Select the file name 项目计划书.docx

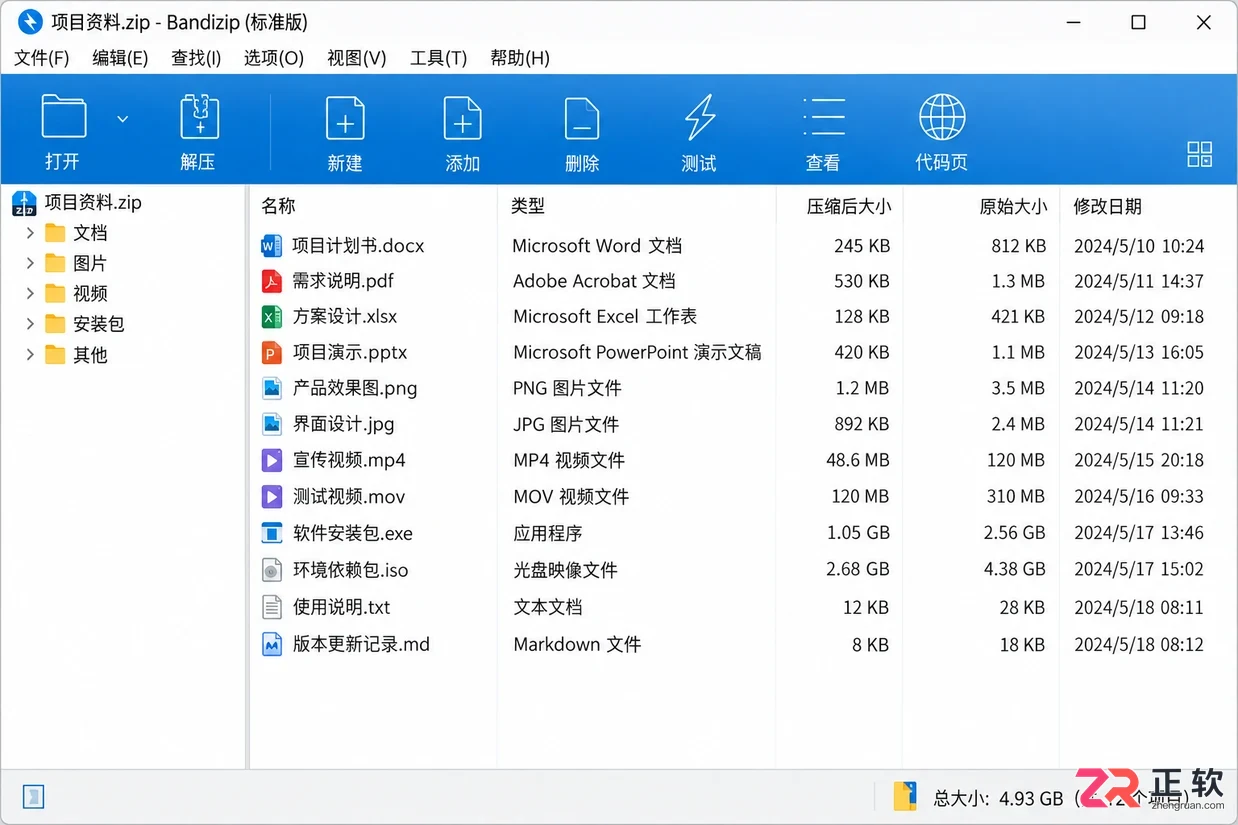point(359,246)
